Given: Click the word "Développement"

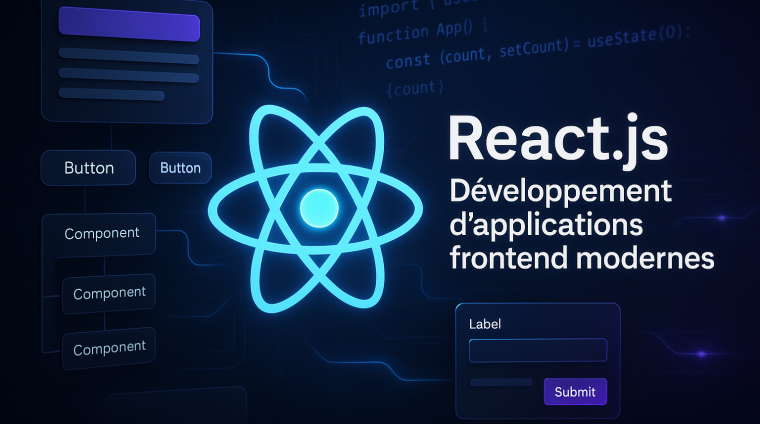Looking at the screenshot, I should point(560,193).
